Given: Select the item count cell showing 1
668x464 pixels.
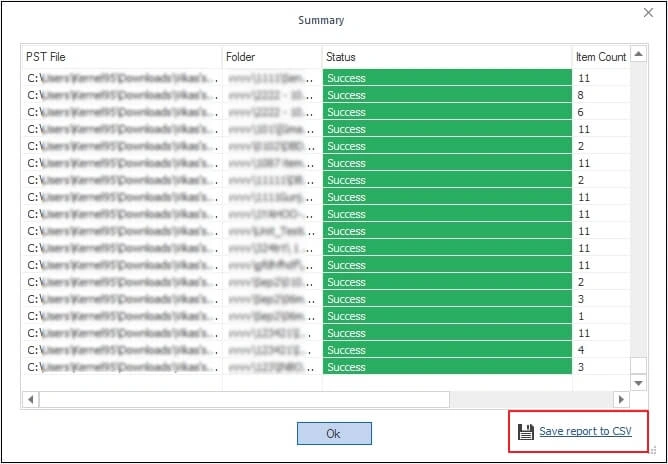Looking at the screenshot, I should (x=601, y=316).
